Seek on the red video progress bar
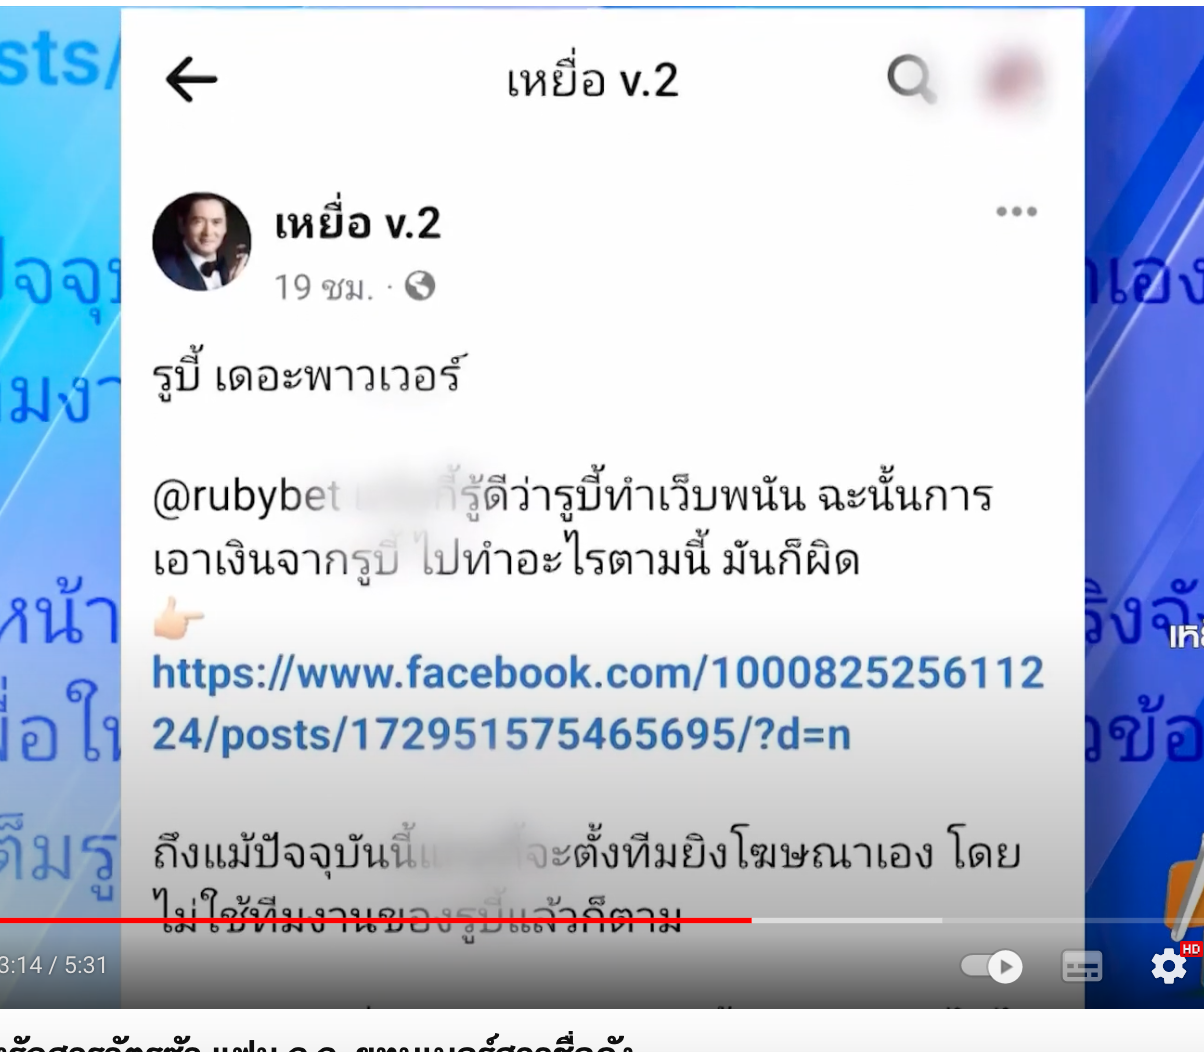Viewport: 1204px width, 1052px height. (375, 920)
